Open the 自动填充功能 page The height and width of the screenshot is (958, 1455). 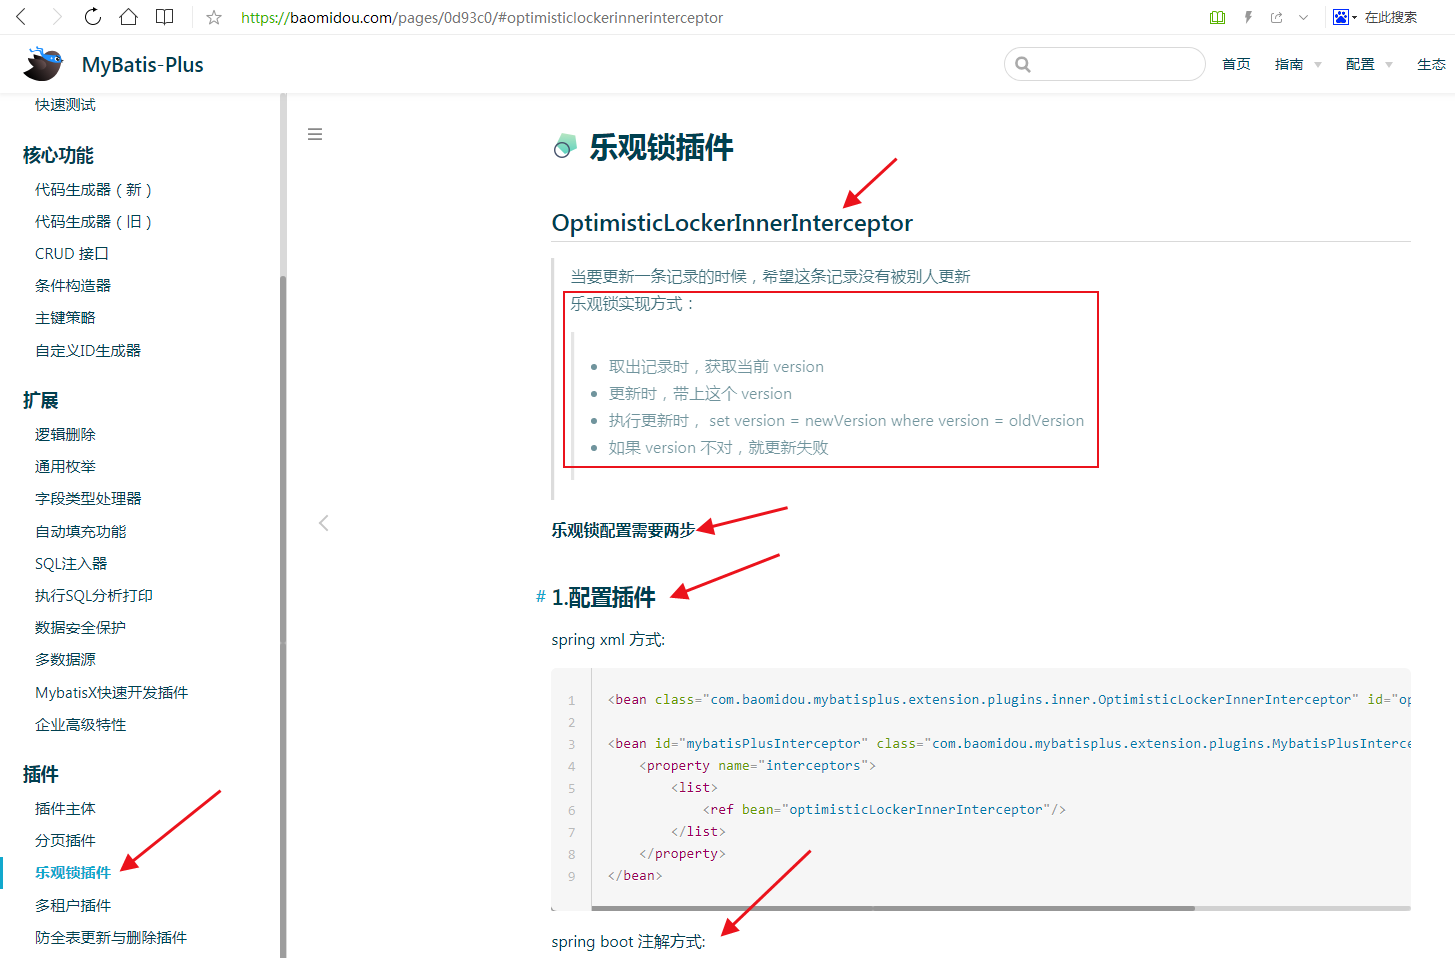81,532
